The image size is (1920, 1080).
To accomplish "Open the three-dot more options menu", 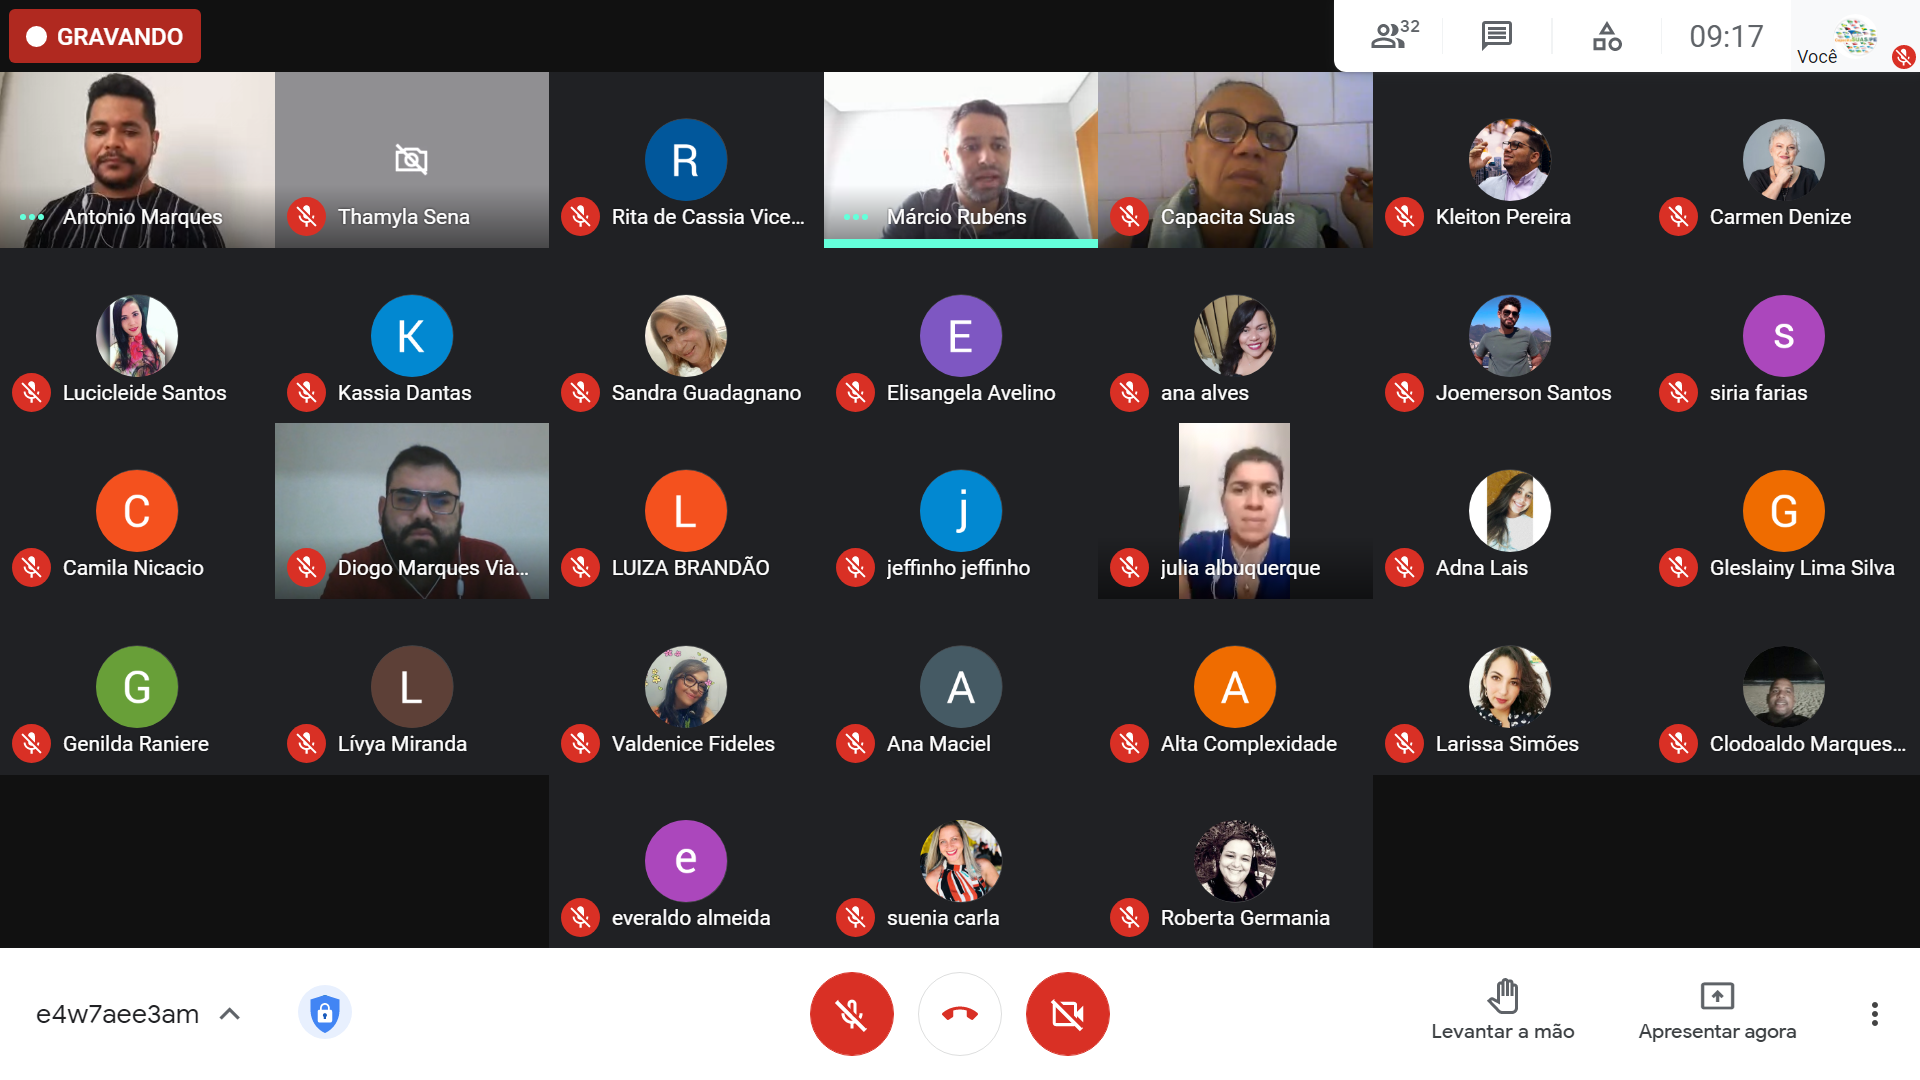I will pos(1875,1014).
